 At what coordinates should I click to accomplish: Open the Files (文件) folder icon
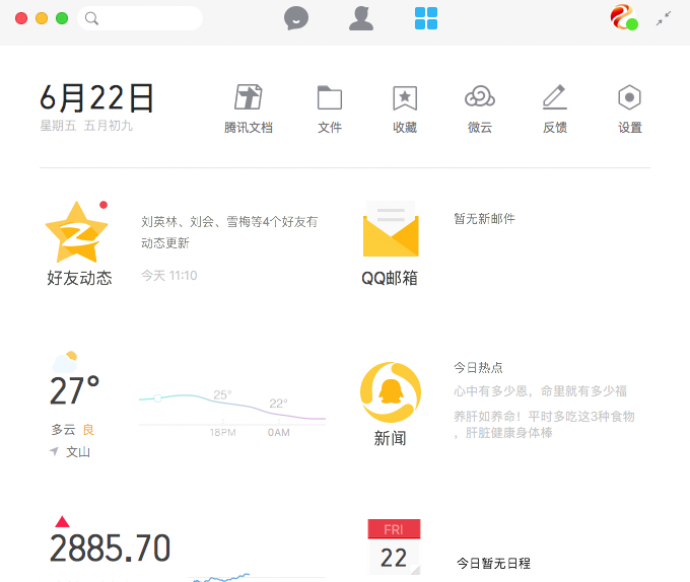330,97
